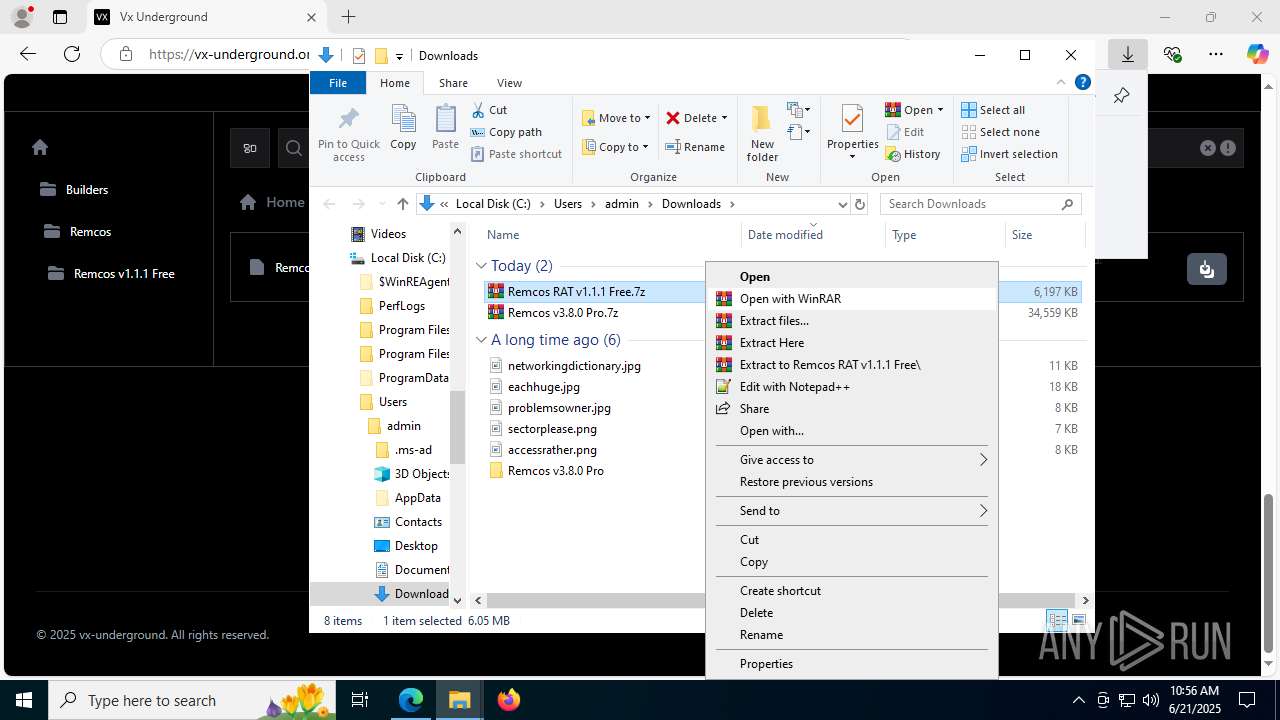This screenshot has width=1280, height=720.
Task: Open Microsoft Edge from taskbar
Action: click(411, 700)
